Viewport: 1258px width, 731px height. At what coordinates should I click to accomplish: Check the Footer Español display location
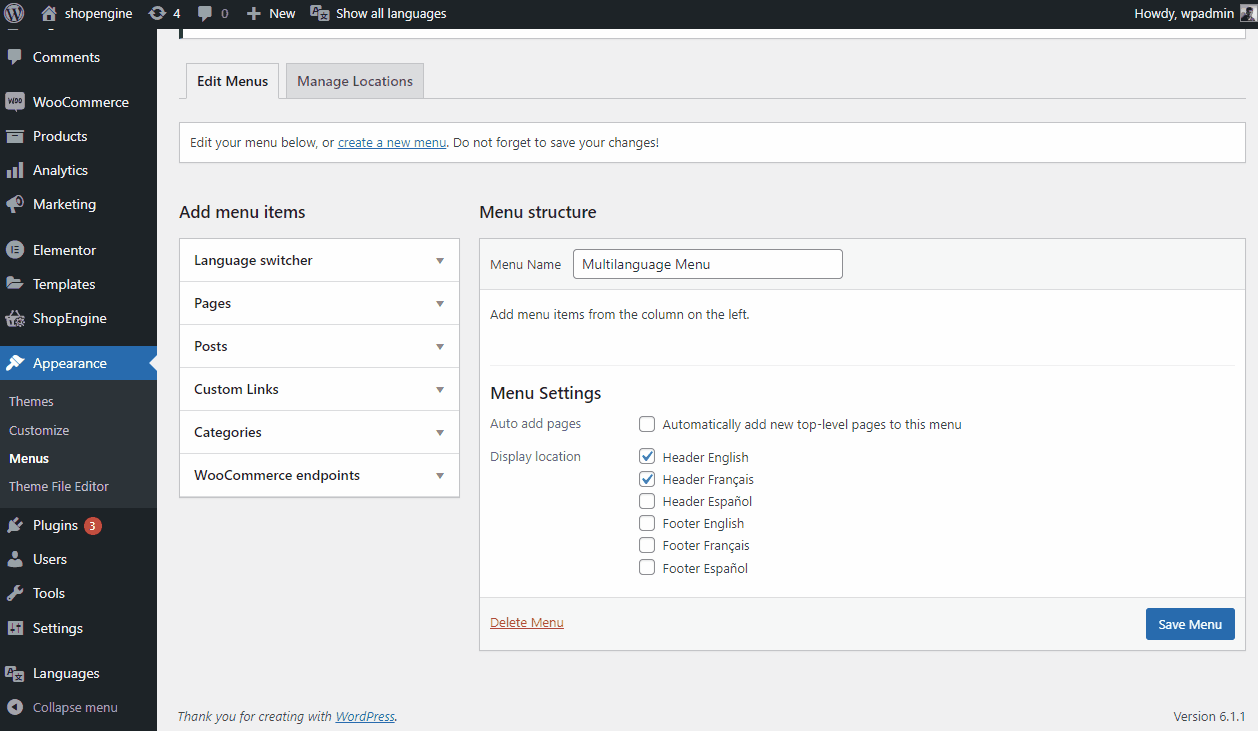[x=647, y=568]
